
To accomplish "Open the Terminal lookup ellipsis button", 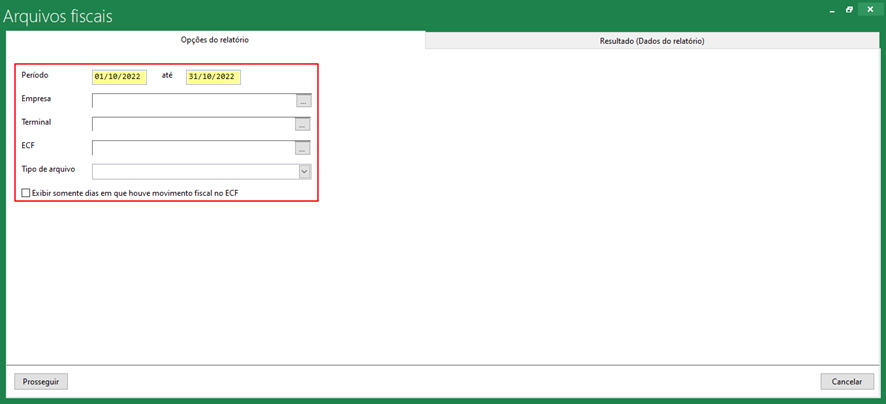I will (304, 125).
